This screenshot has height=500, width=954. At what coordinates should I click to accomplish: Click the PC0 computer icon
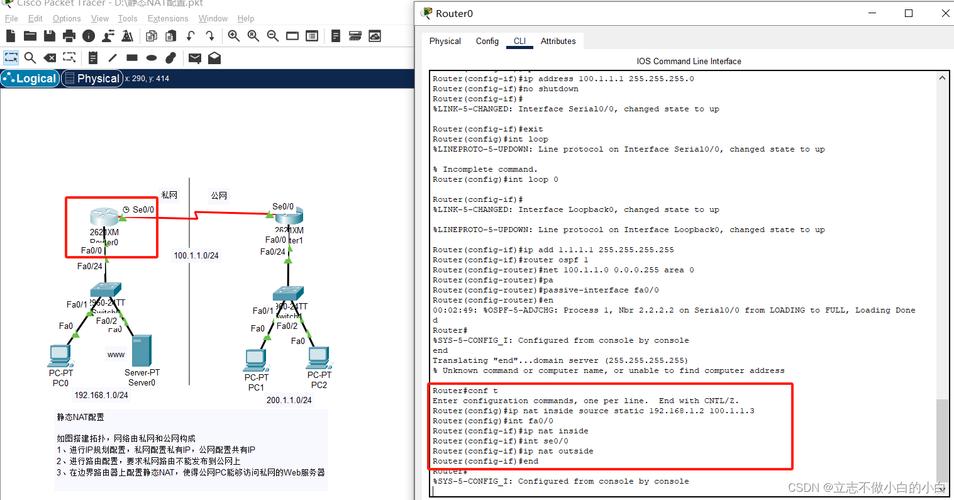point(60,356)
